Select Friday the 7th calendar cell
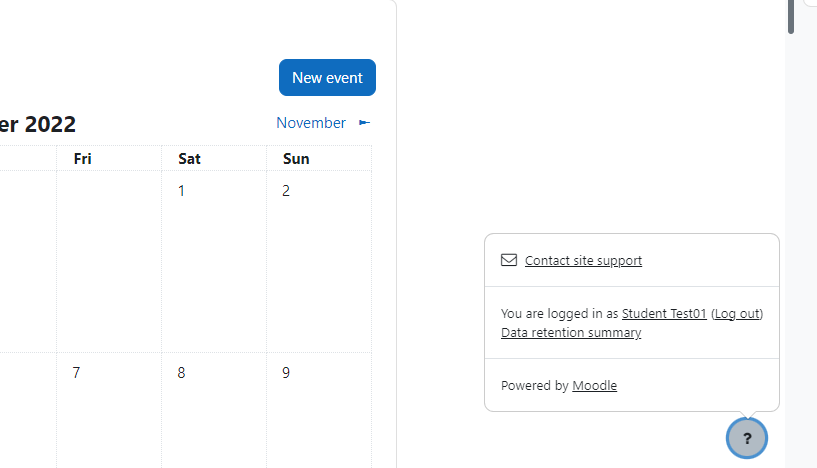 point(109,410)
